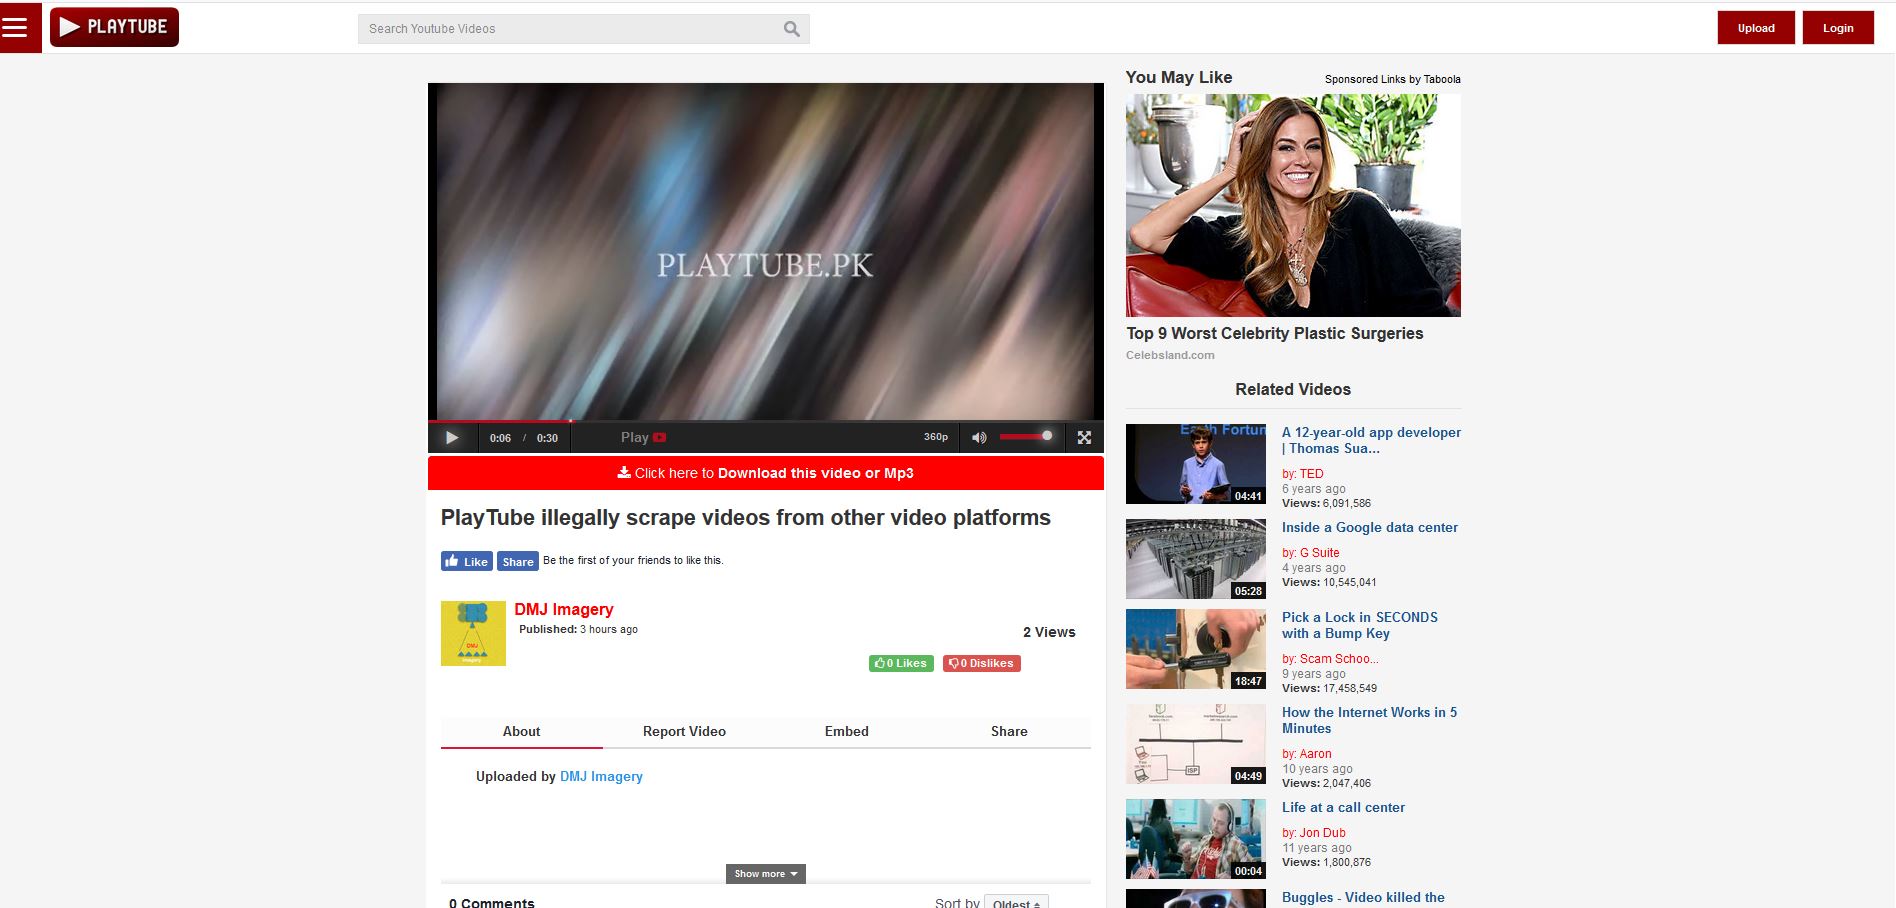Click the Facebook Share button
The height and width of the screenshot is (908, 1896).
(x=518, y=561)
